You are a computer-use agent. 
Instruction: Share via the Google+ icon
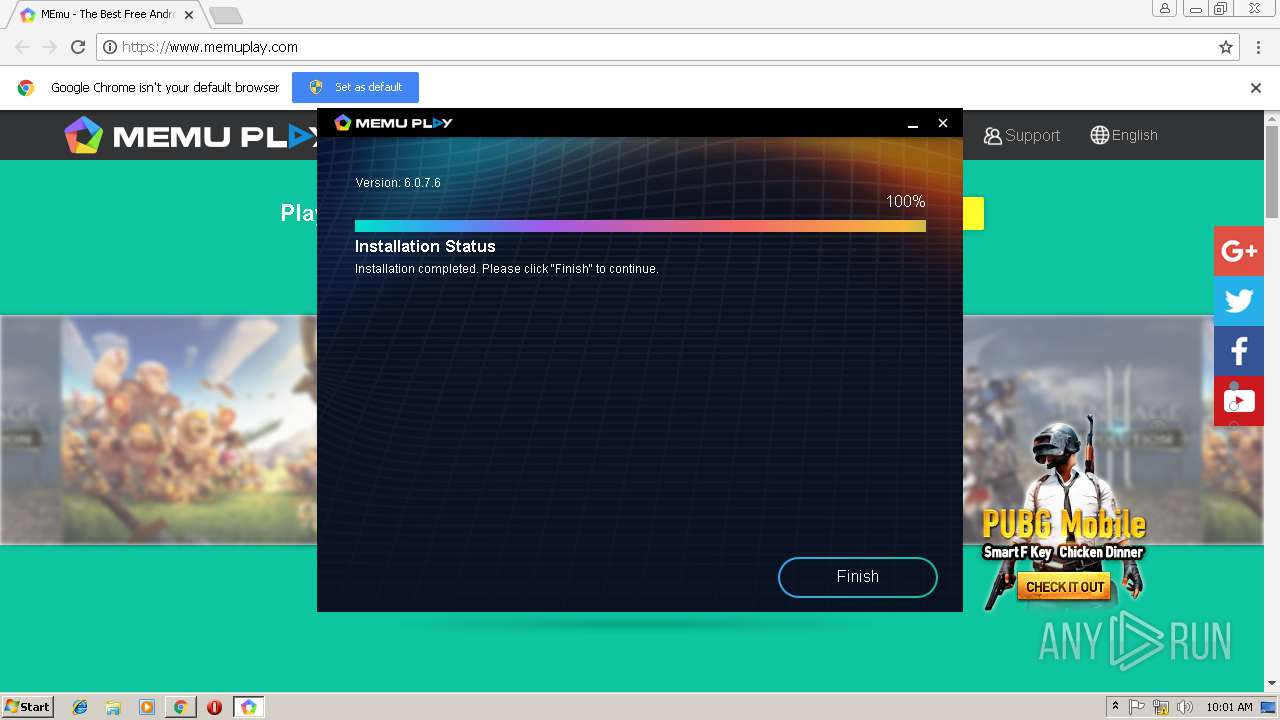1239,251
